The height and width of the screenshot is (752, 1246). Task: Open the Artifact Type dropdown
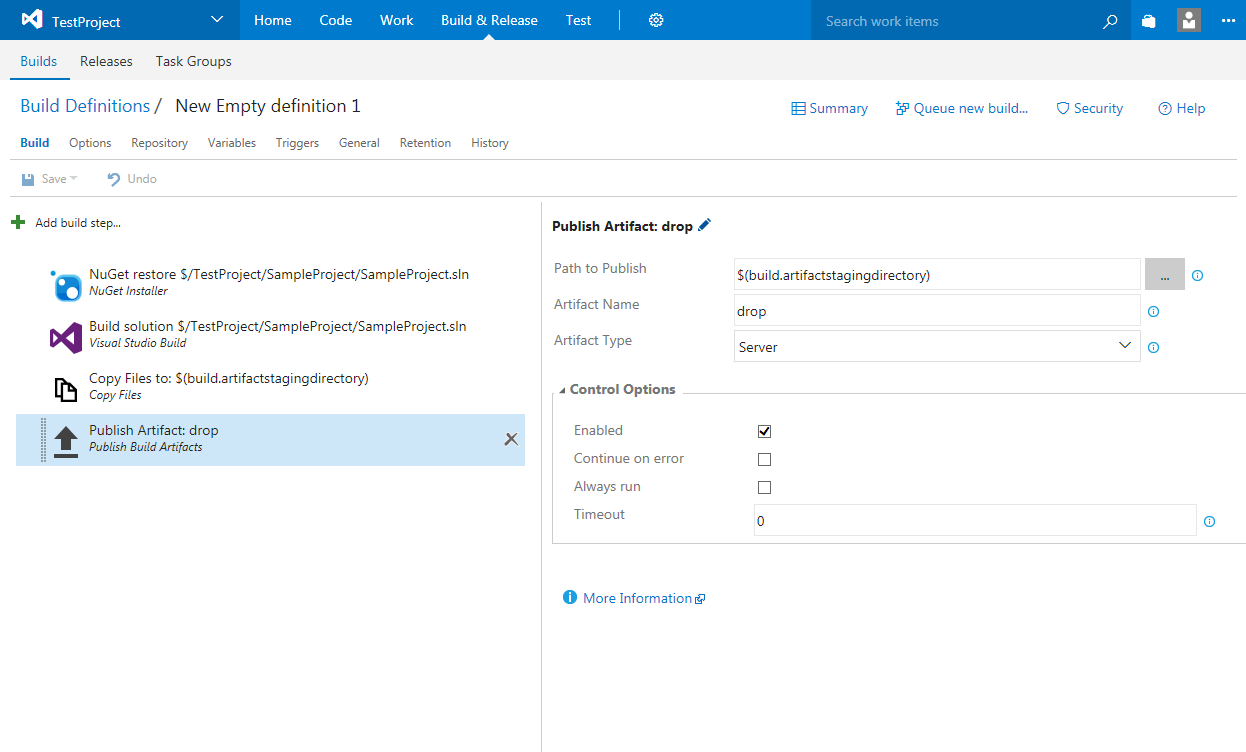pos(936,347)
